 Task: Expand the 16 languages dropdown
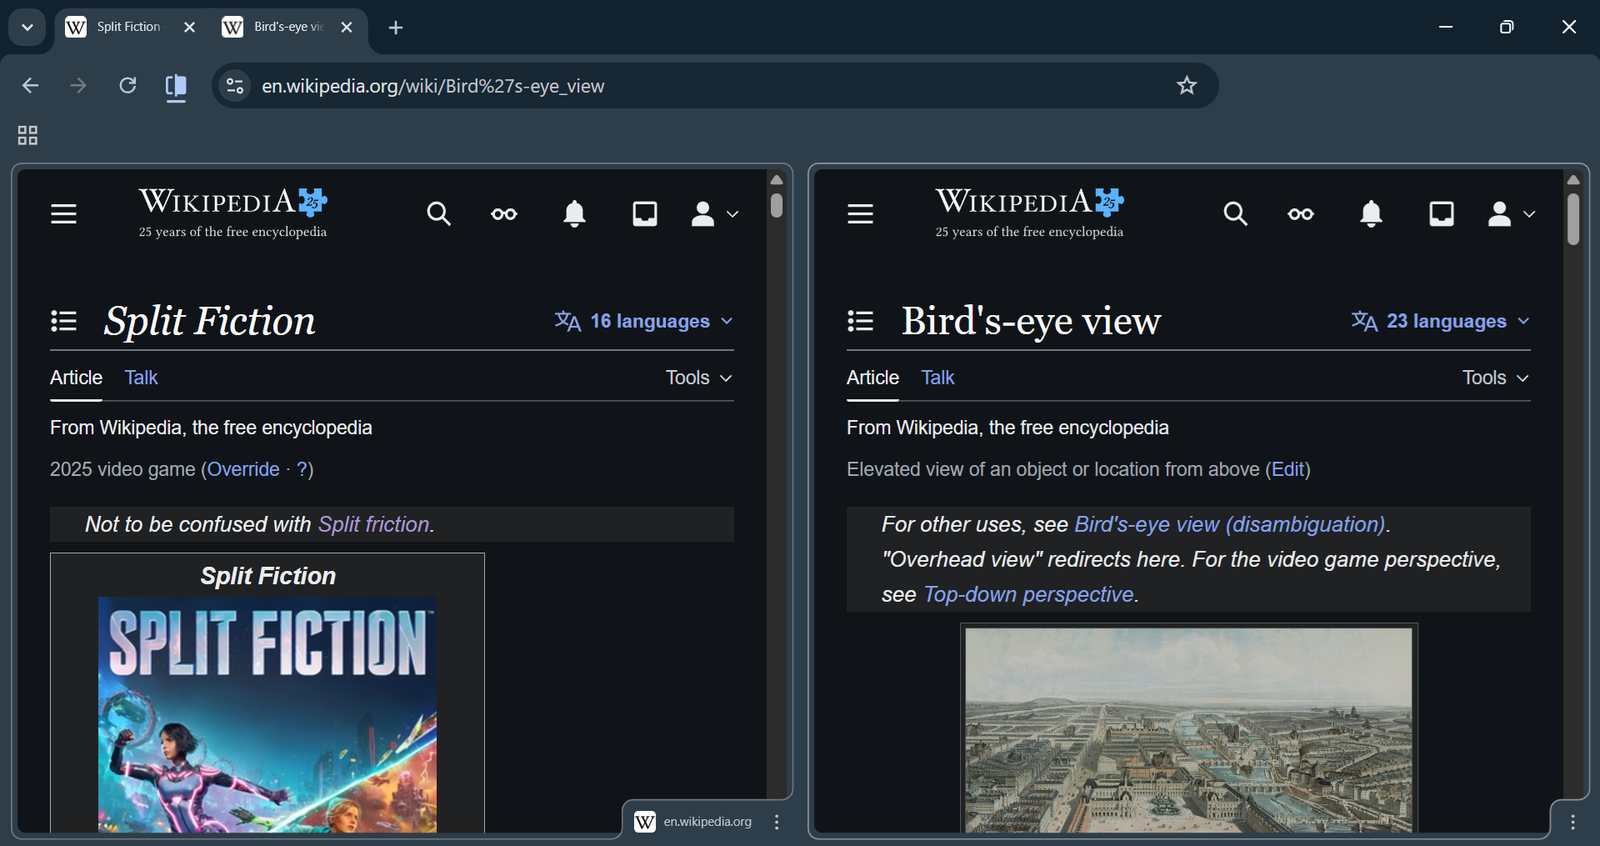click(645, 321)
